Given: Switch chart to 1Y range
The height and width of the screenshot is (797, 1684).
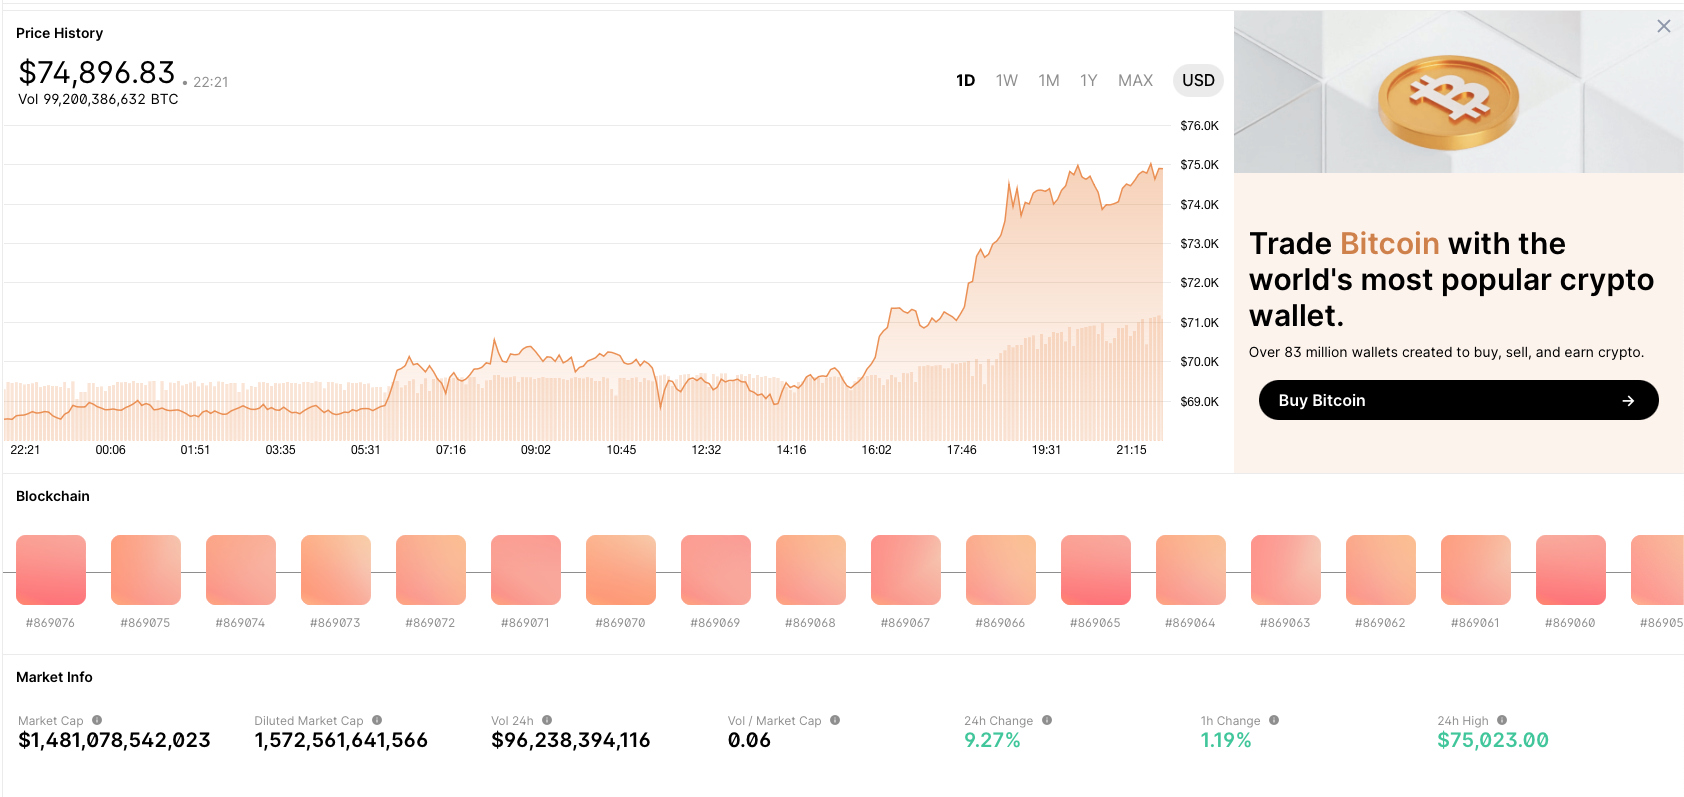Looking at the screenshot, I should (x=1088, y=80).
